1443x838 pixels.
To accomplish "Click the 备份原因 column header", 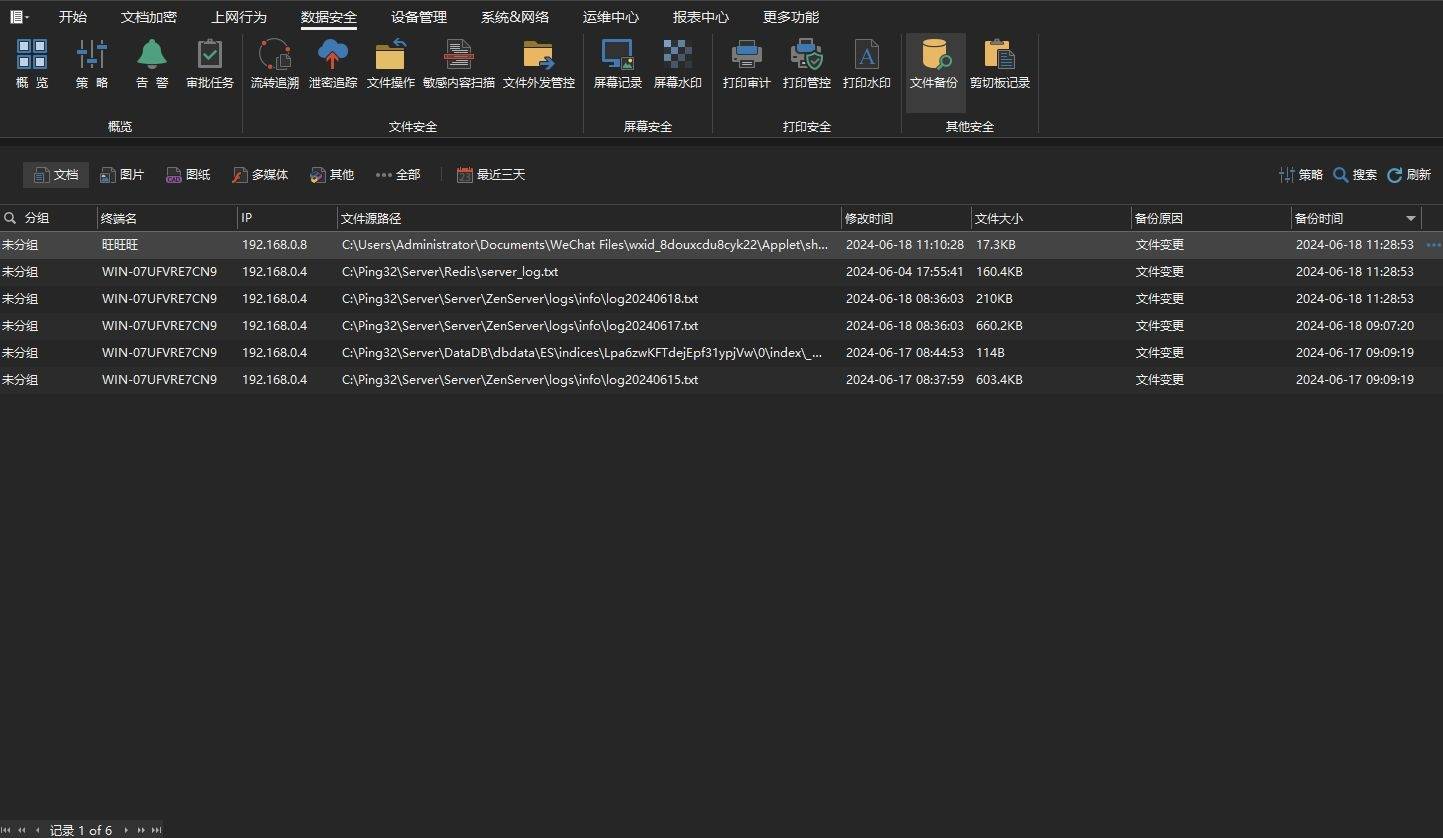I will pos(1211,218).
